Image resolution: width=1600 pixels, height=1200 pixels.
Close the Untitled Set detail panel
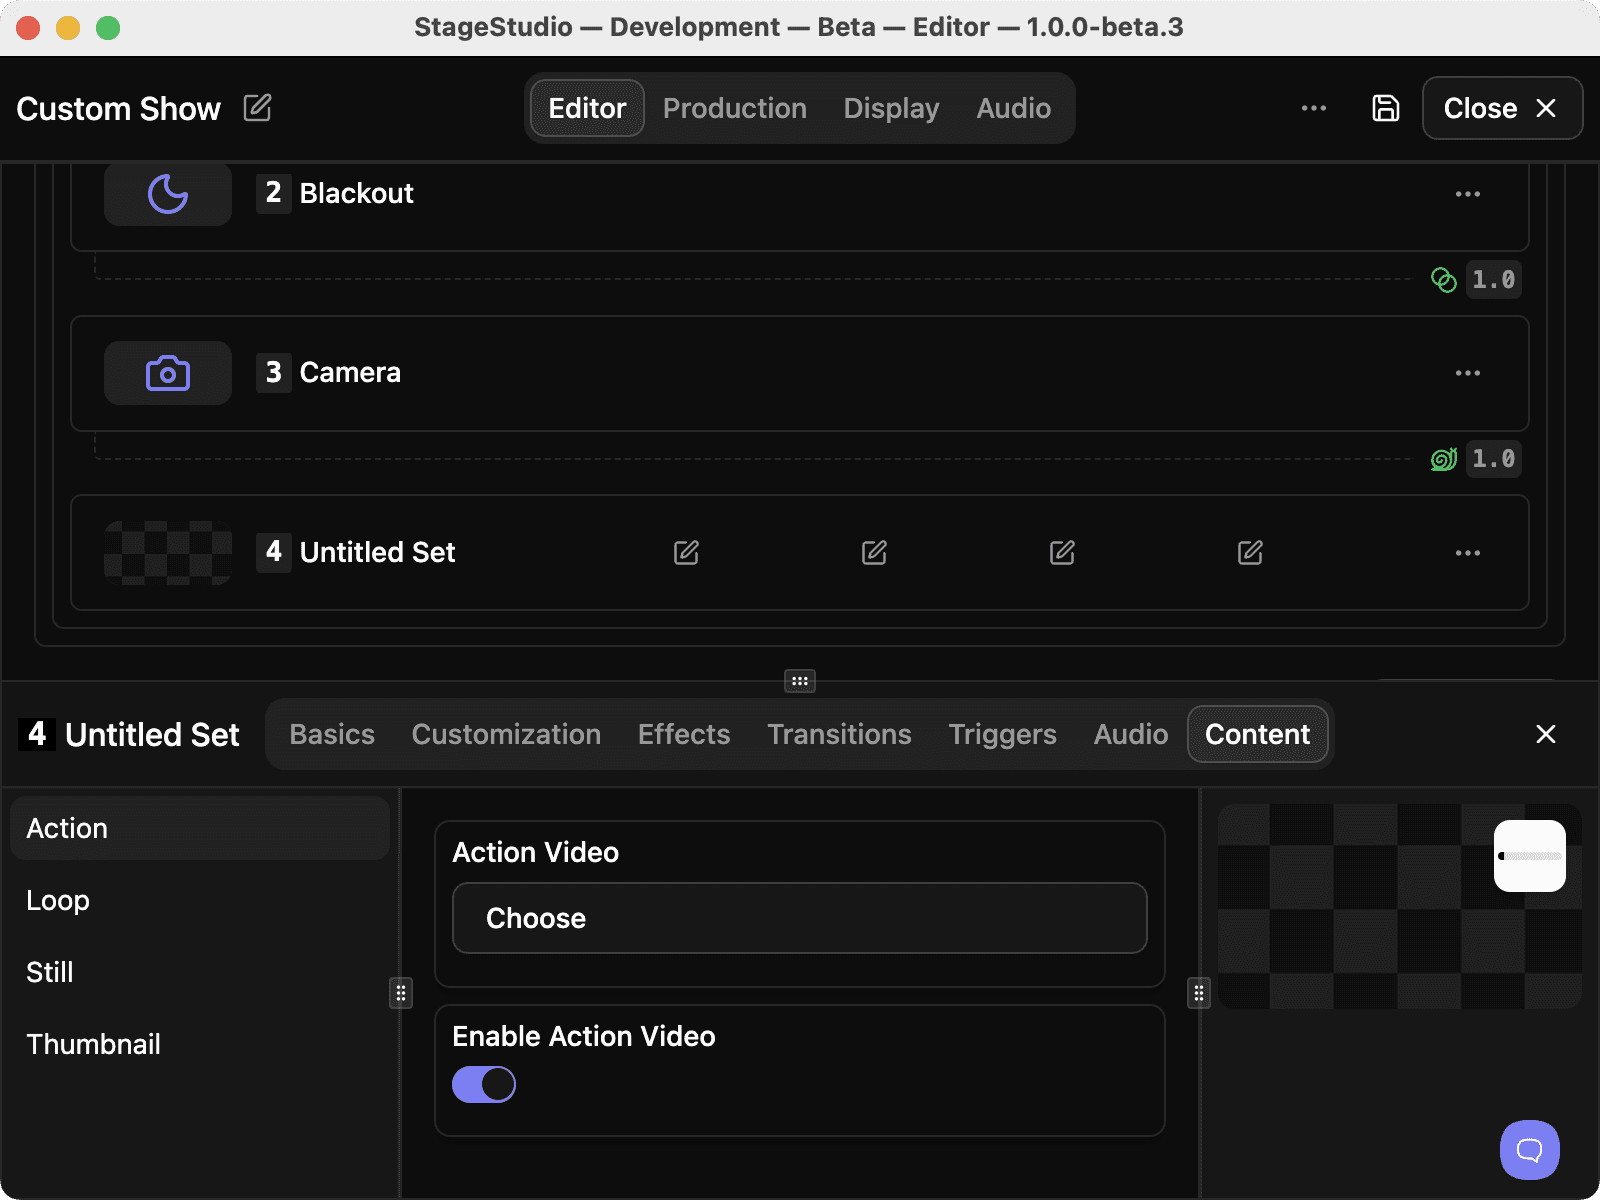click(x=1546, y=734)
